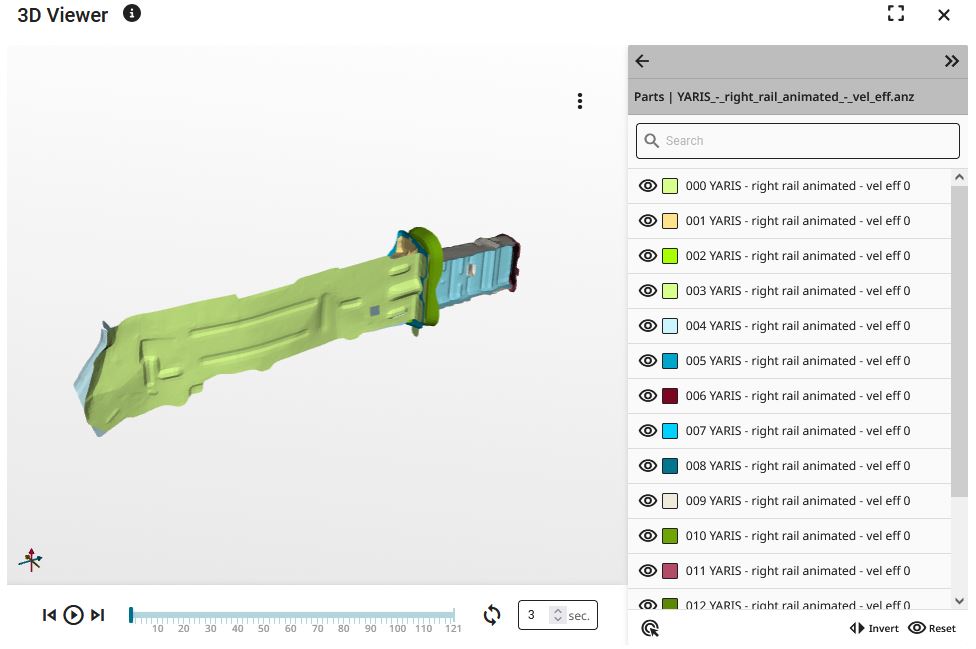Click the Reset visibility button

click(x=932, y=628)
